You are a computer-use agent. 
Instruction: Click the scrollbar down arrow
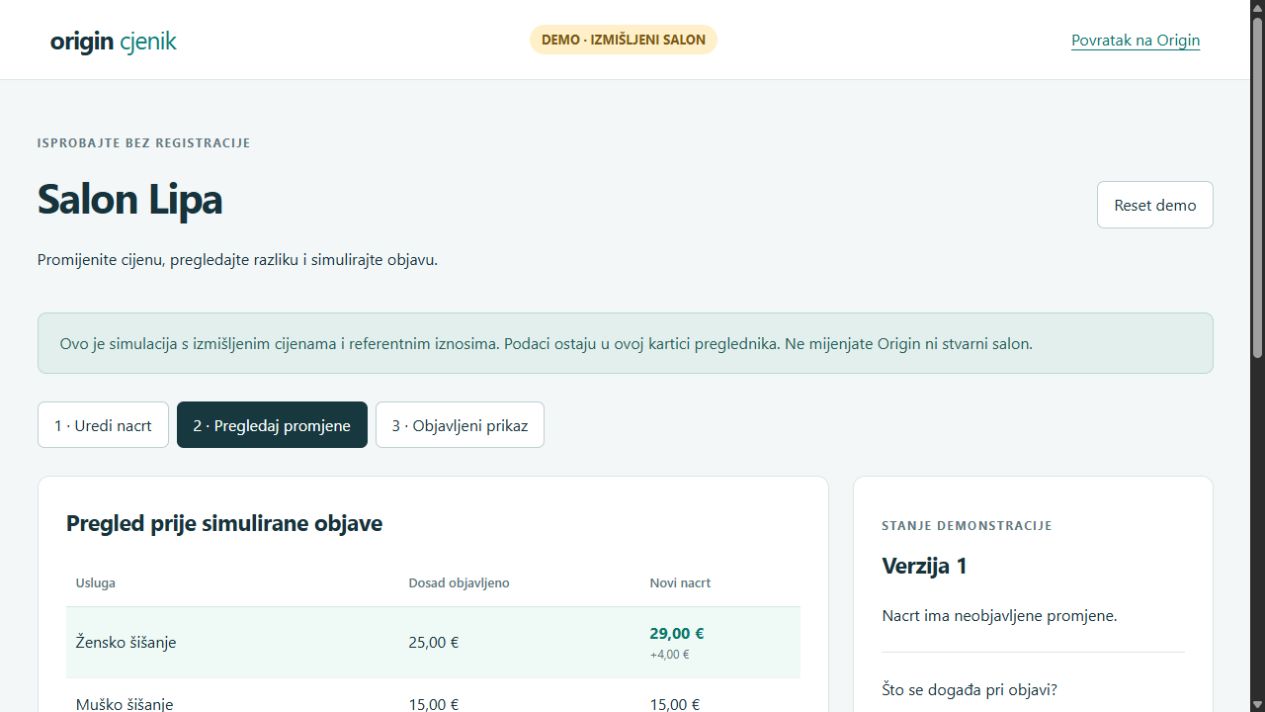tap(1257, 704)
